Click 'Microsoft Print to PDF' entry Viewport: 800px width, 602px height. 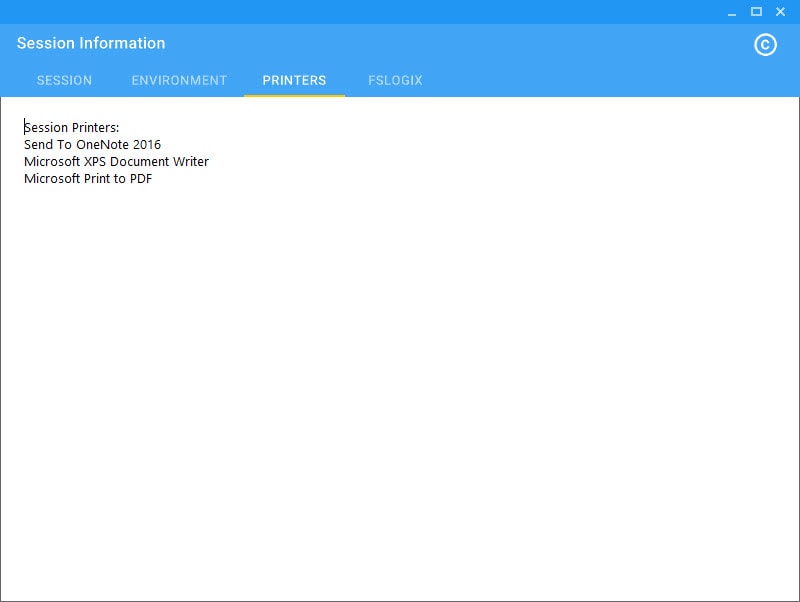tap(88, 179)
